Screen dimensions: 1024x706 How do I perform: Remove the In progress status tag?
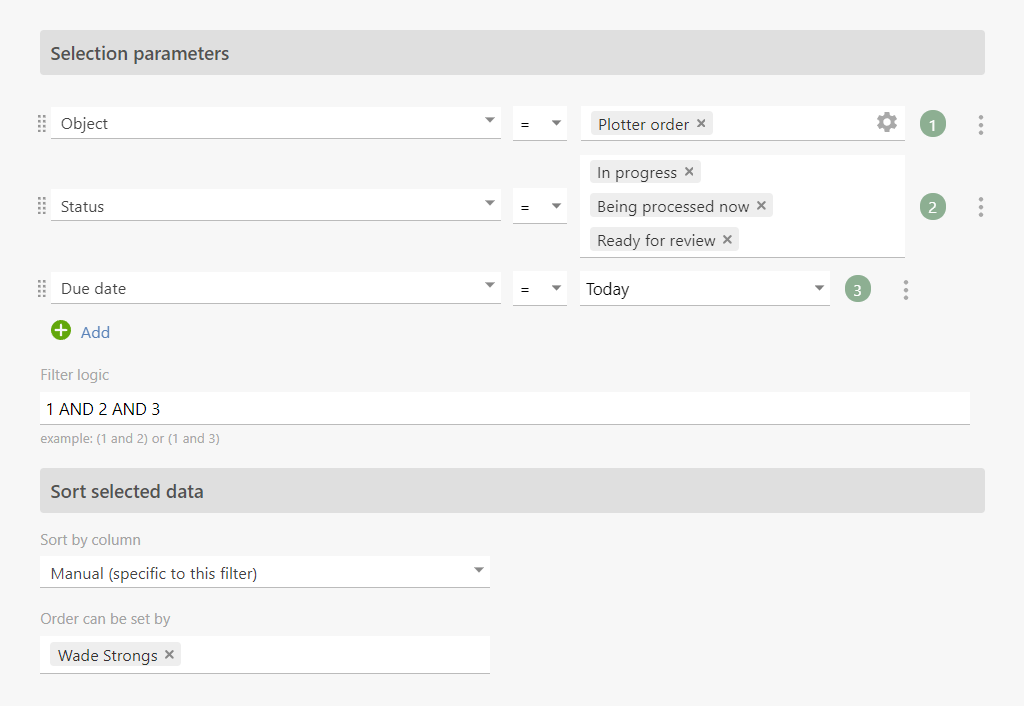click(689, 172)
